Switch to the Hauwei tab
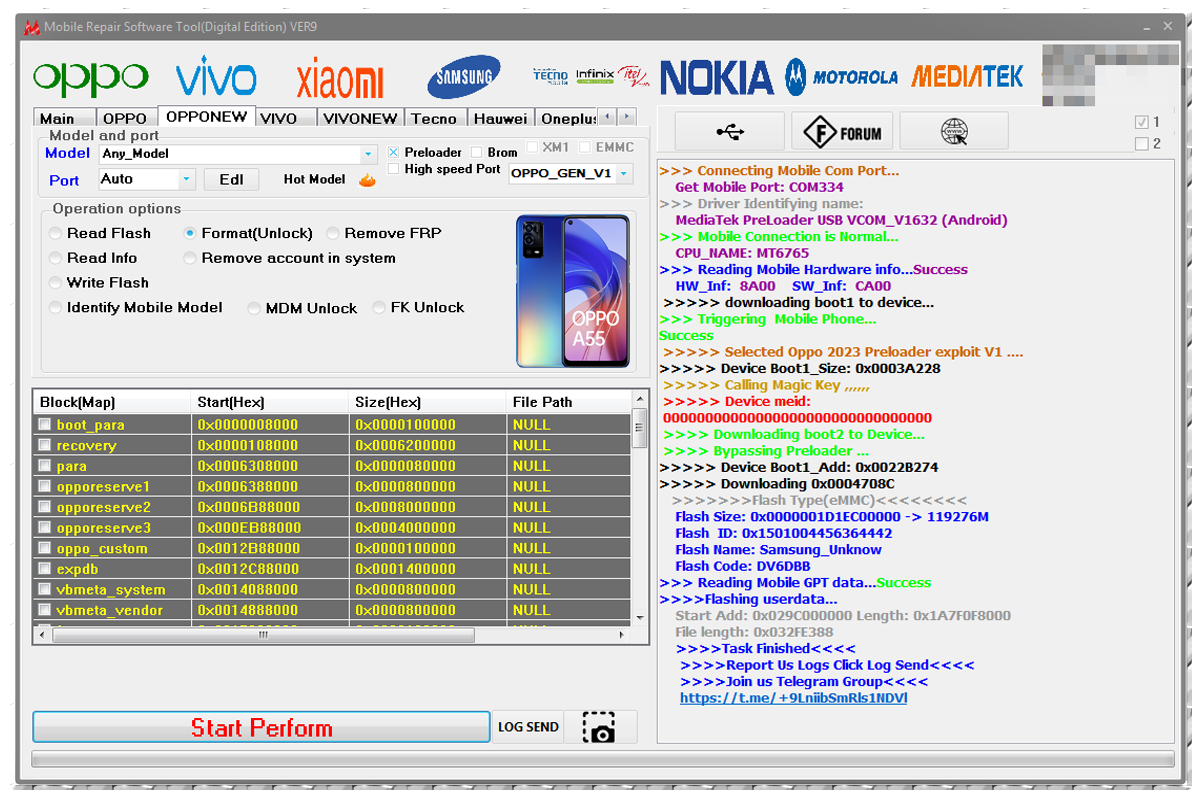This screenshot has width=1200, height=800. click(x=500, y=118)
